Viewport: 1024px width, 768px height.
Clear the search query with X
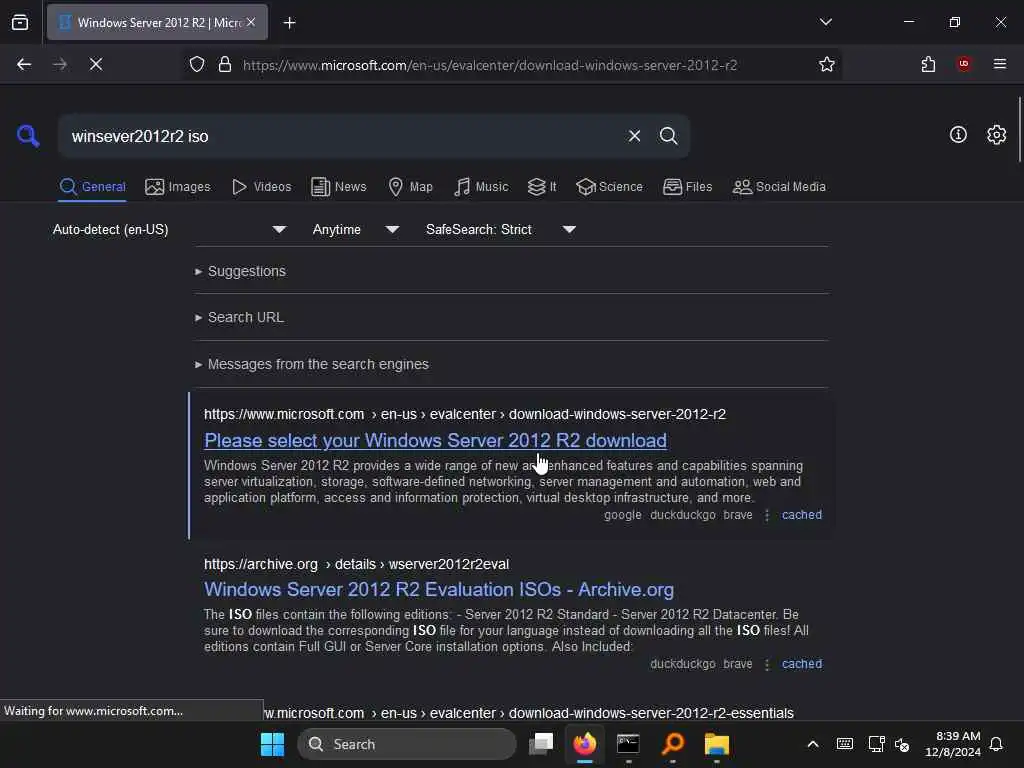coord(634,136)
